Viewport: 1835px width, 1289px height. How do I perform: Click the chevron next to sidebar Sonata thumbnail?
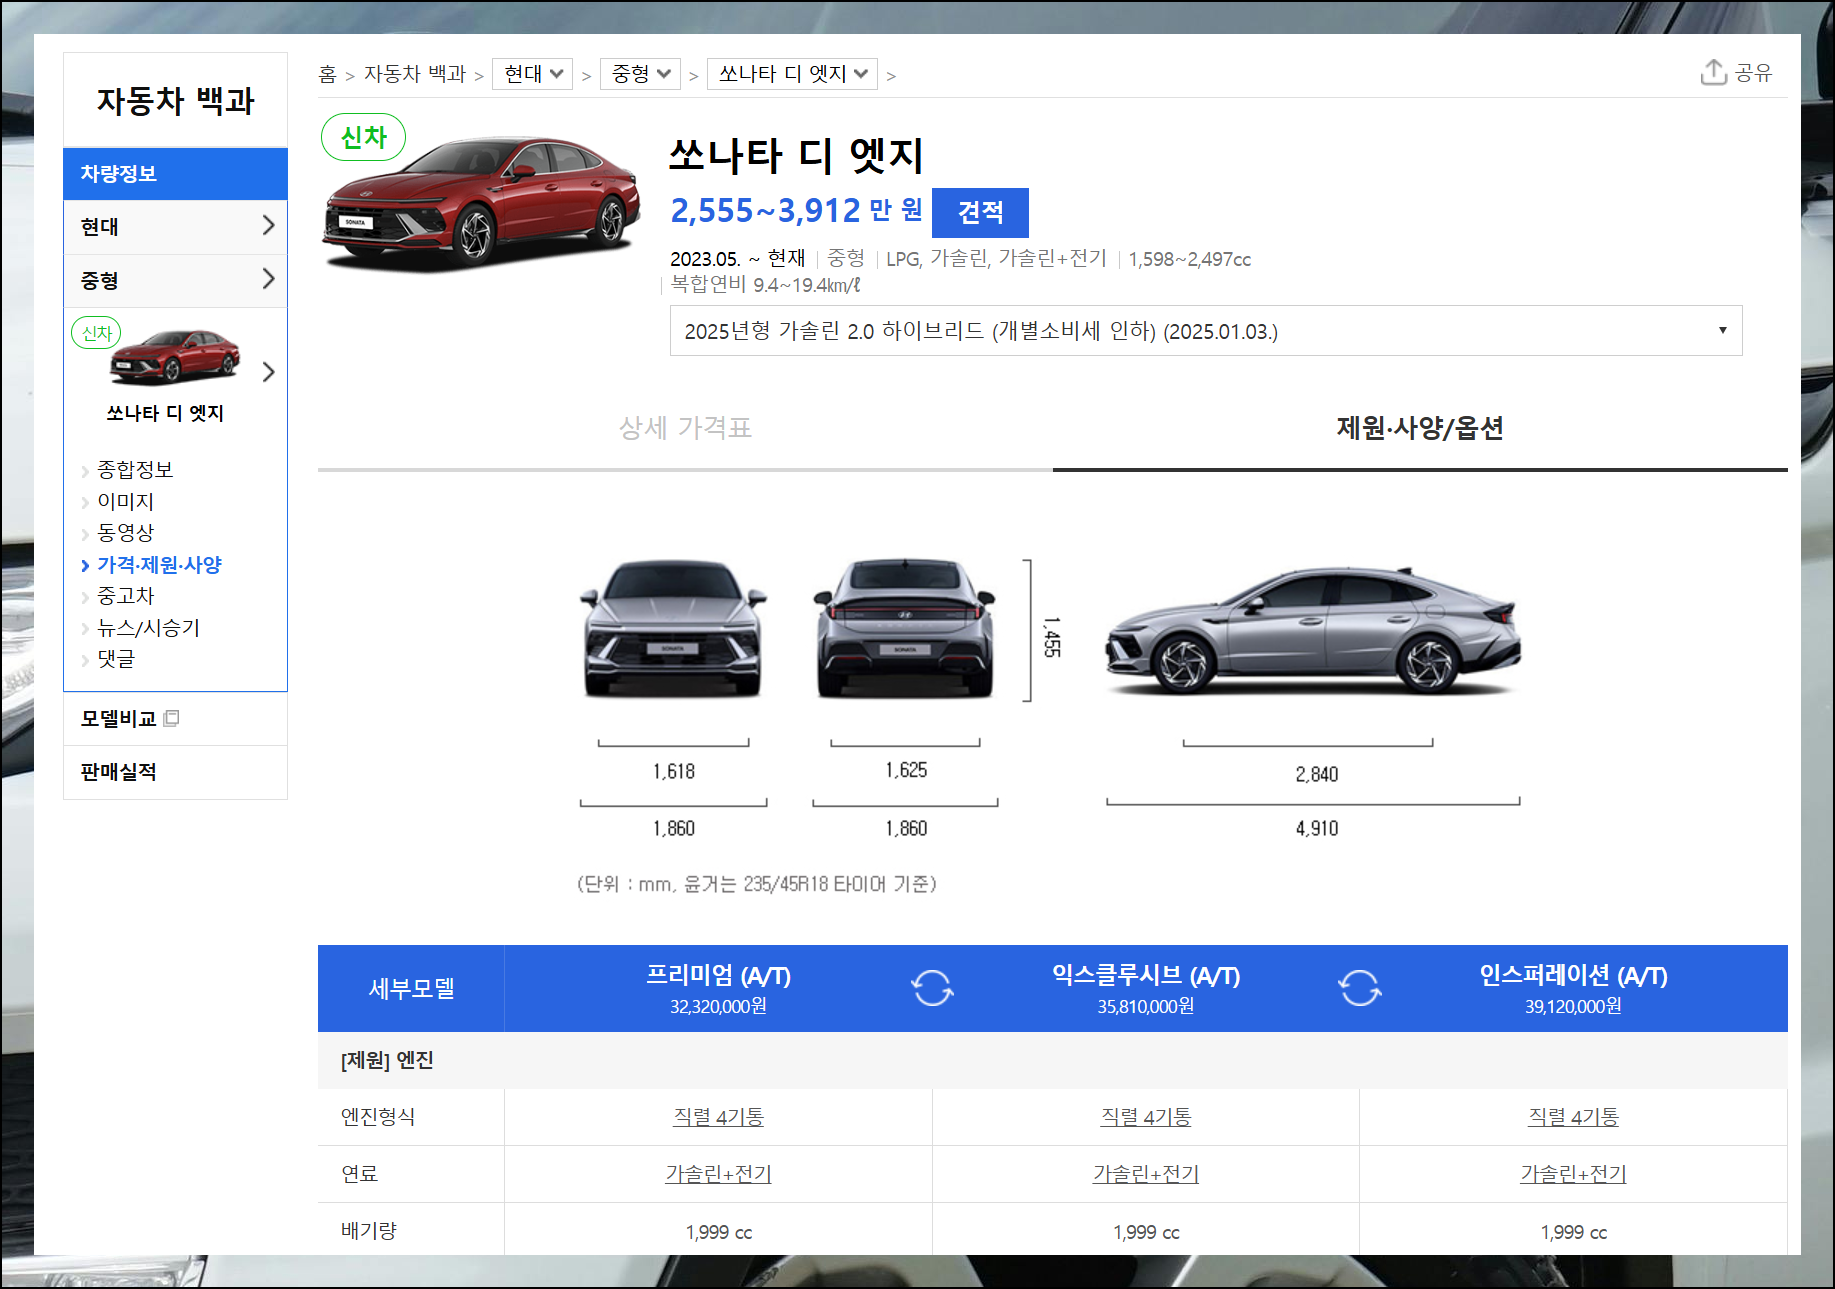(x=268, y=372)
